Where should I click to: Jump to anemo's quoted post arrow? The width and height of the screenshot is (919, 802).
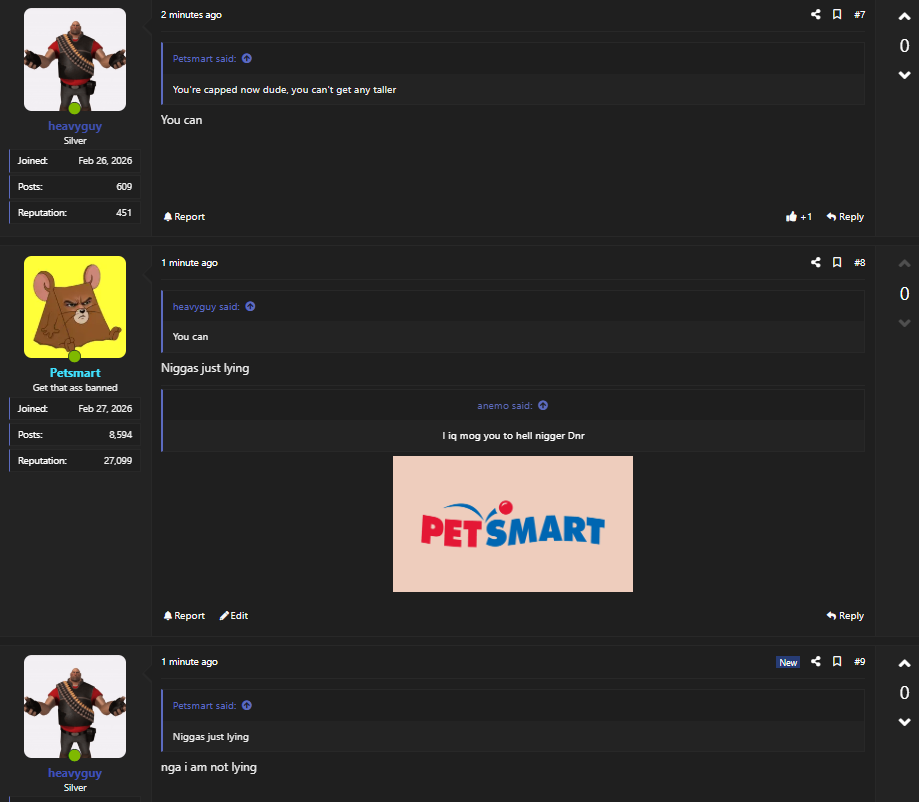tap(543, 406)
